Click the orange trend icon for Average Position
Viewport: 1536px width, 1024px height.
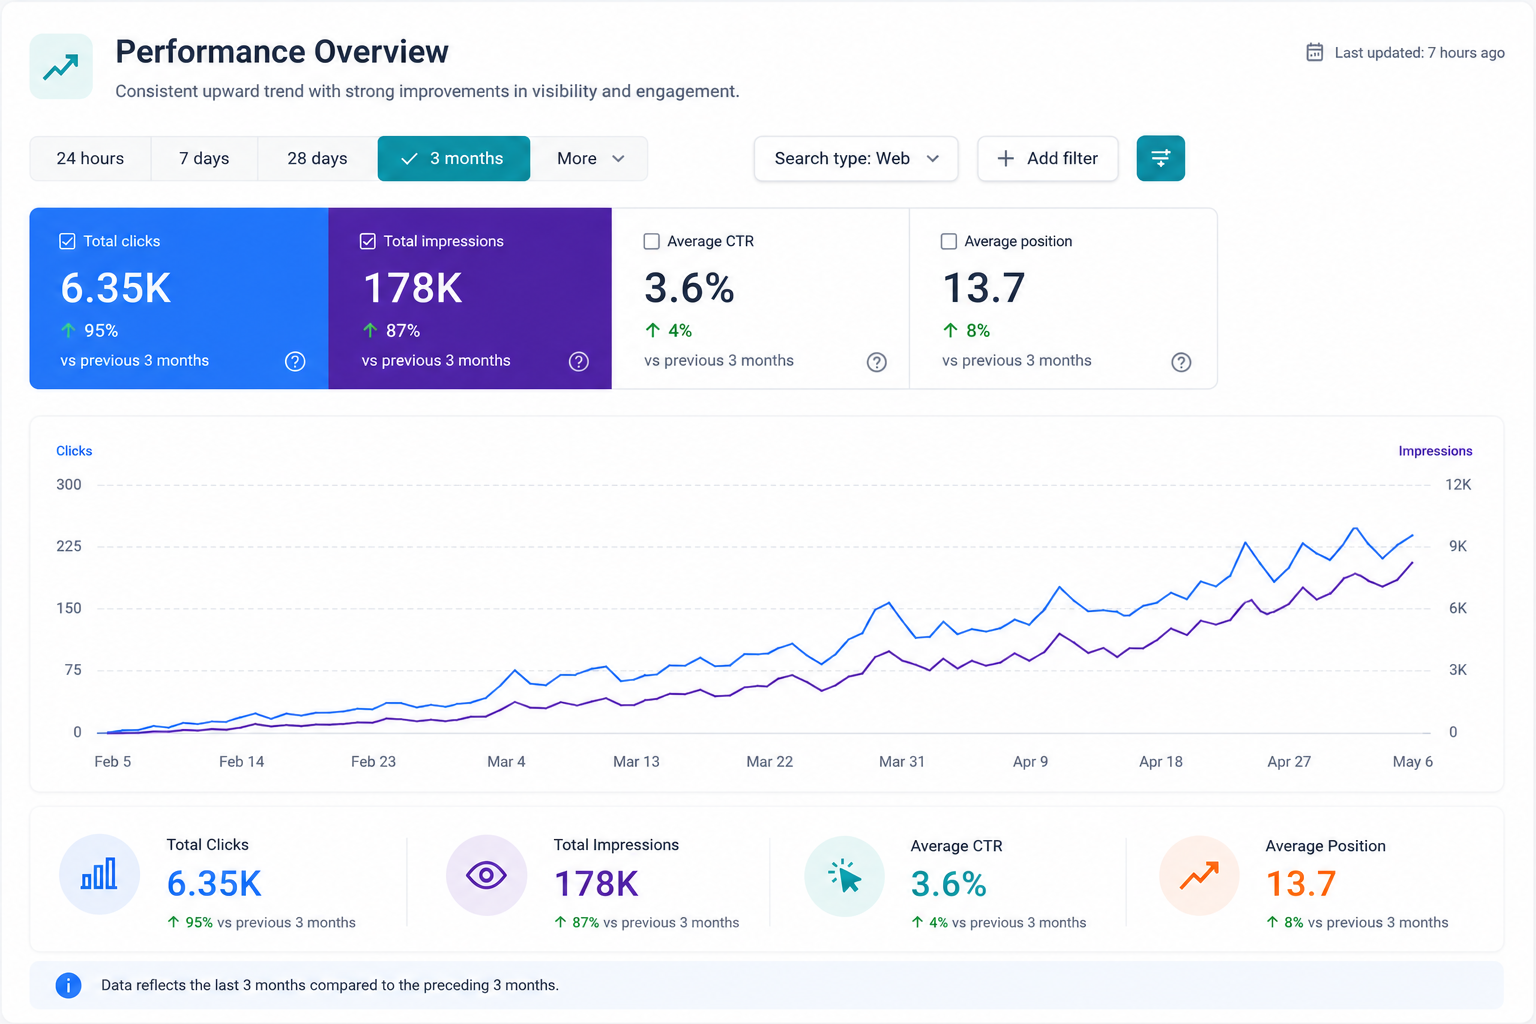pos(1199,876)
